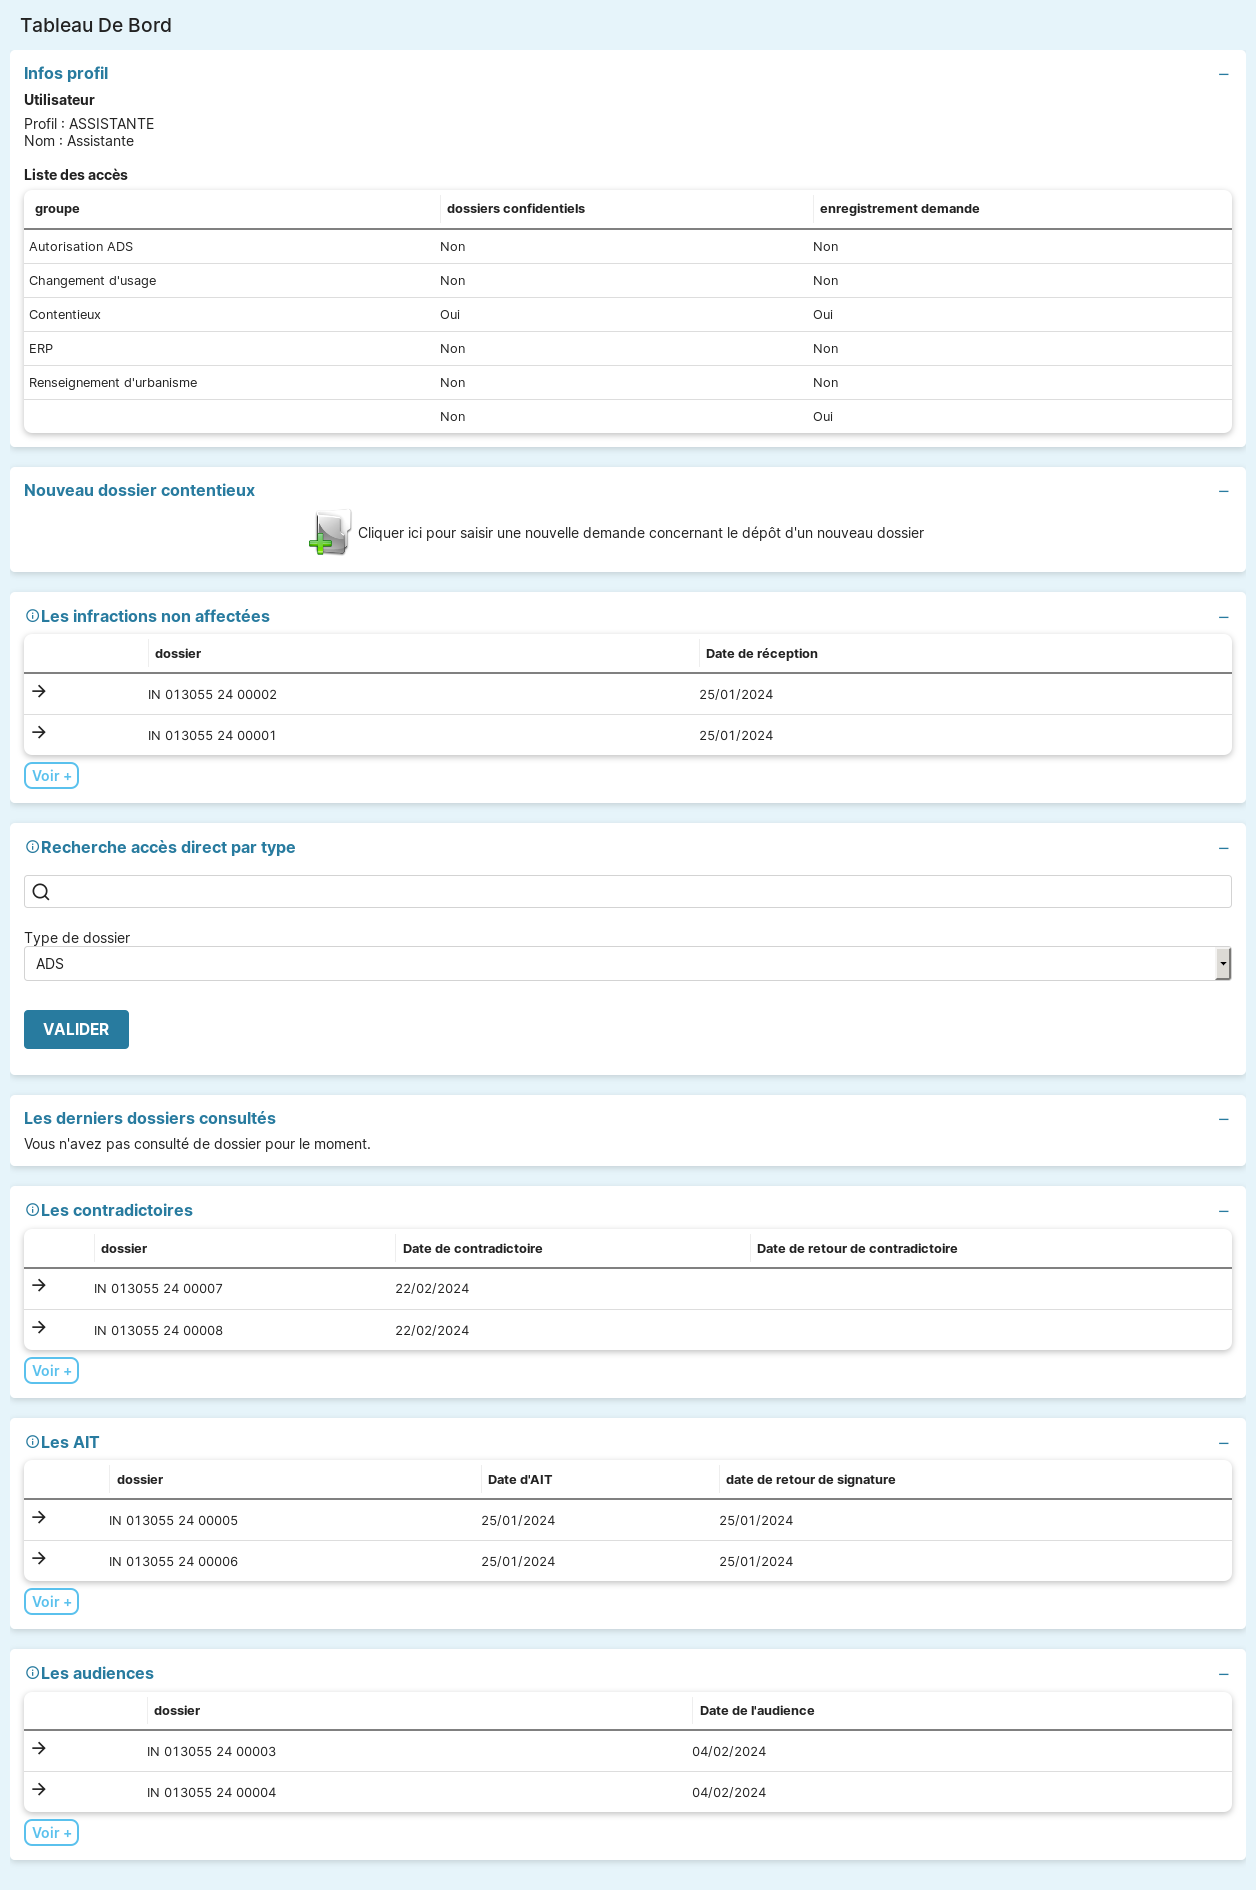The image size is (1256, 1890).
Task: Collapse the Infos profil widget
Action: (1223, 75)
